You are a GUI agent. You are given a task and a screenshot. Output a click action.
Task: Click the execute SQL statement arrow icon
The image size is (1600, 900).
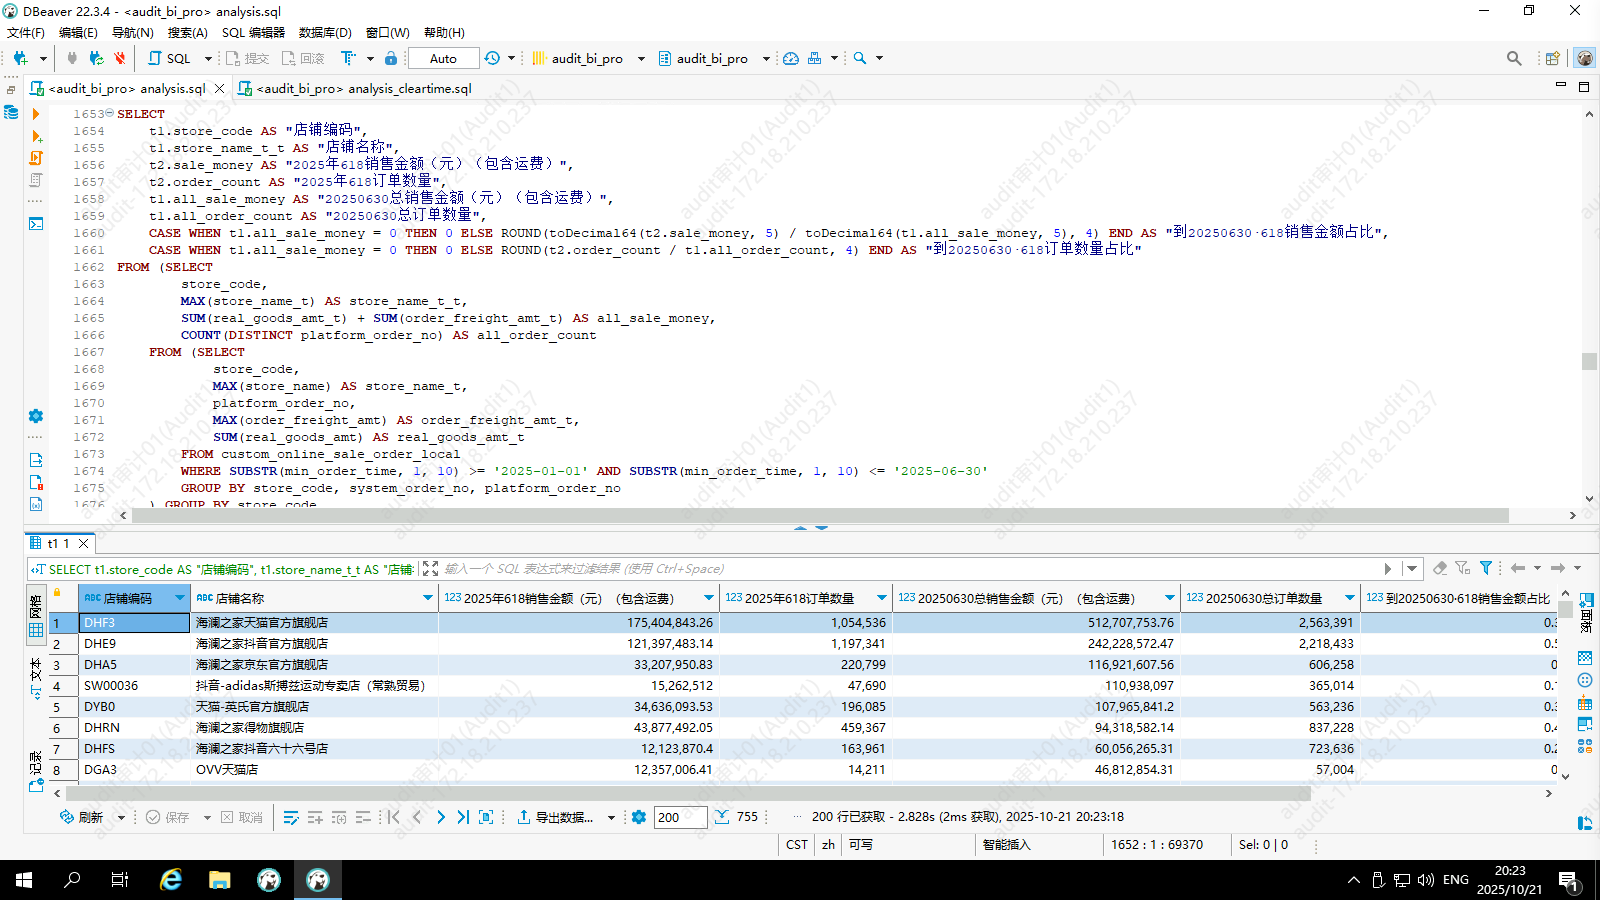36,114
